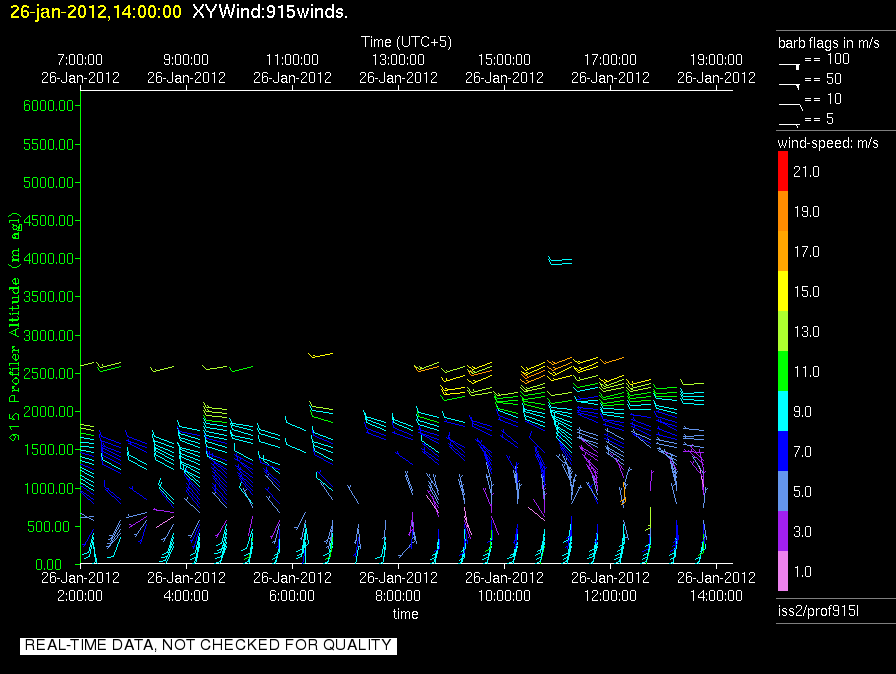The image size is (896, 674).
Task: Click the '500.00' altitude tick label
Action: (x=51, y=527)
